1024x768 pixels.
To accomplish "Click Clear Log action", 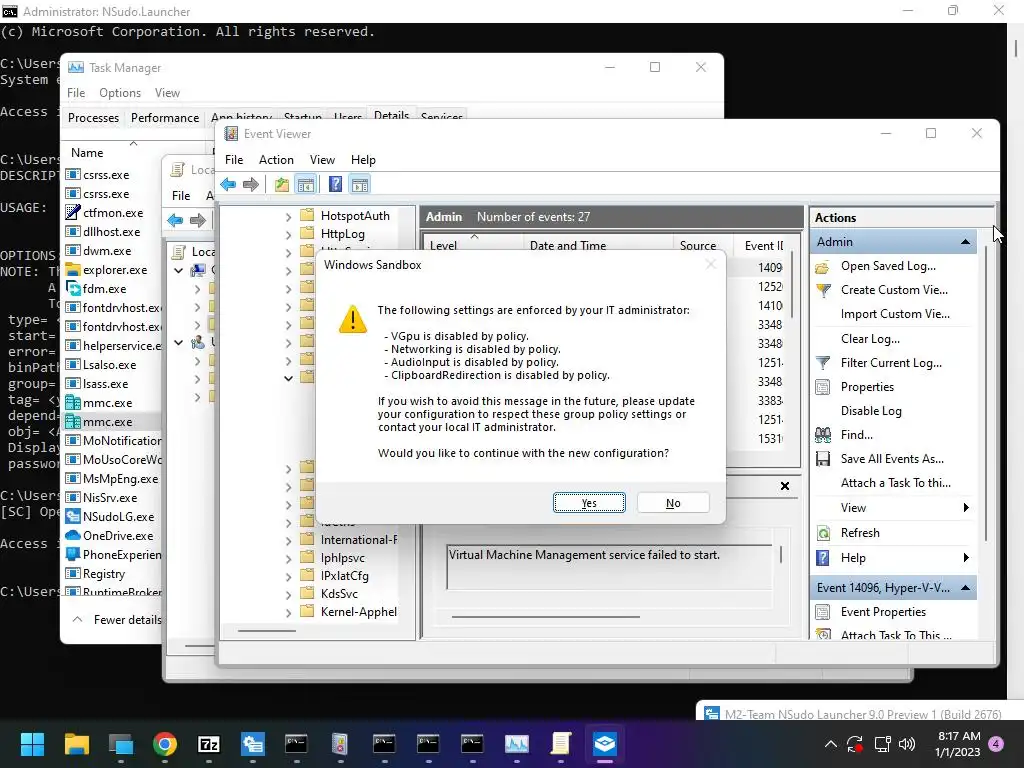I will [x=870, y=339].
